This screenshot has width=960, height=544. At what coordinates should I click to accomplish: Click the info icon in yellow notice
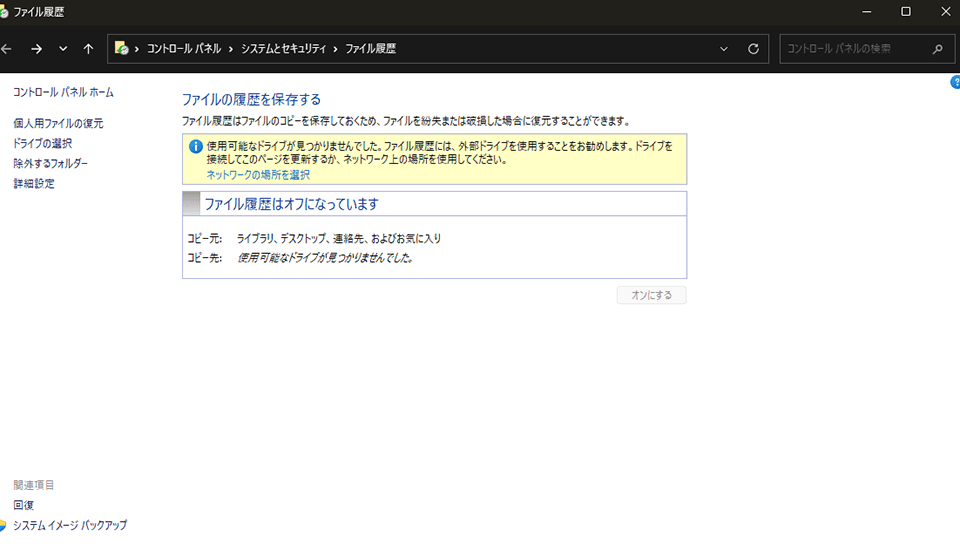click(x=195, y=147)
